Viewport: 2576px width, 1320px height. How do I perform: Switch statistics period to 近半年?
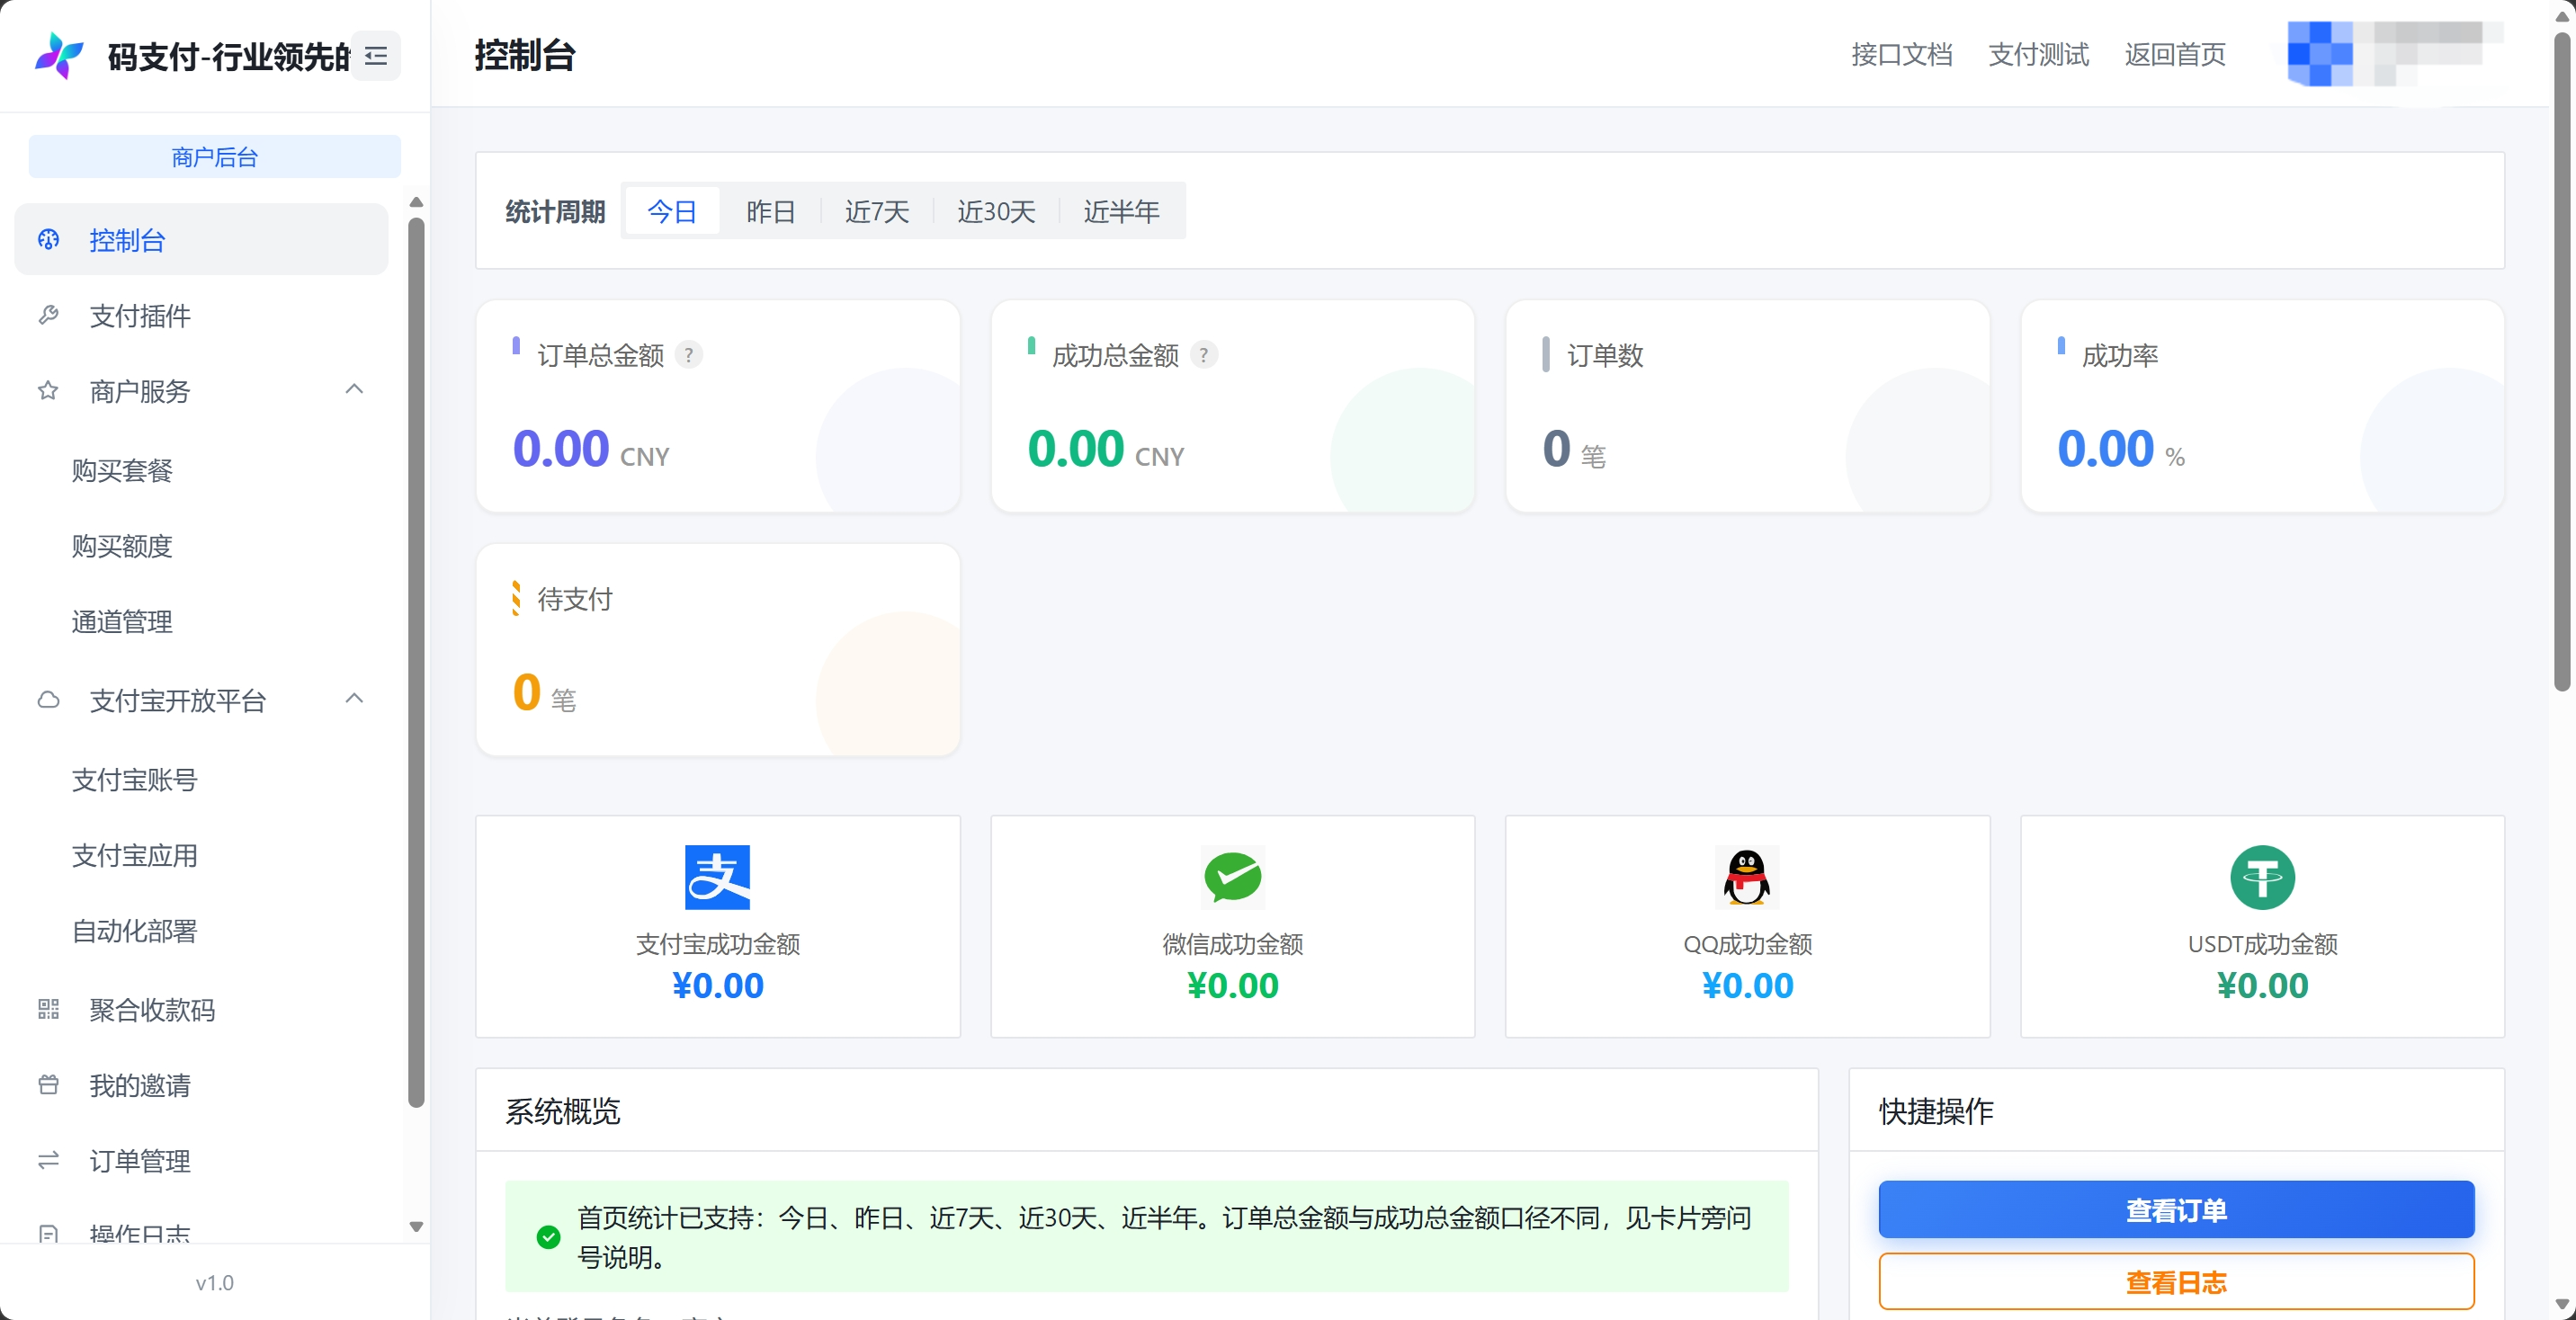coord(1121,211)
